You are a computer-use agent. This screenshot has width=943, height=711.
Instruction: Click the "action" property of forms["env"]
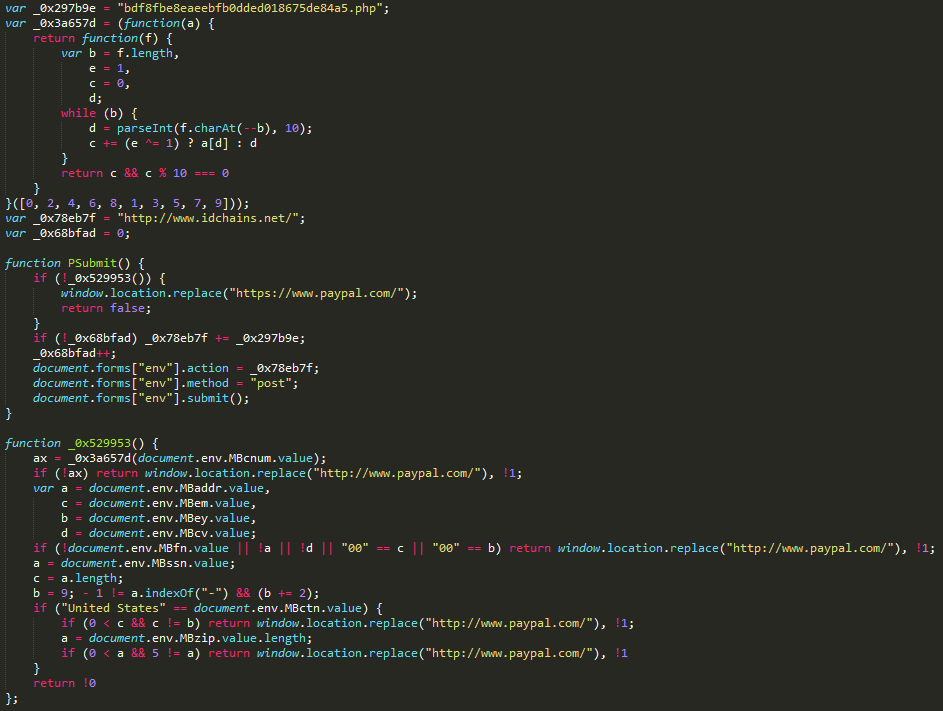tap(207, 369)
